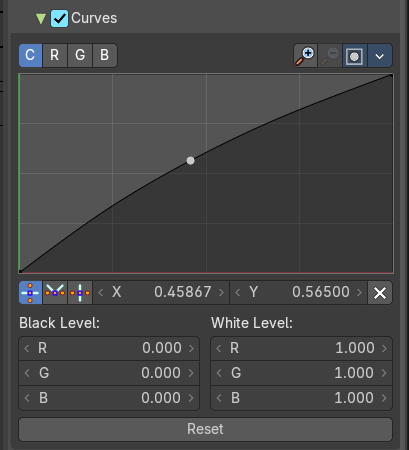This screenshot has width=409, height=450.
Task: Decrease the Y point value
Action: tap(238, 293)
